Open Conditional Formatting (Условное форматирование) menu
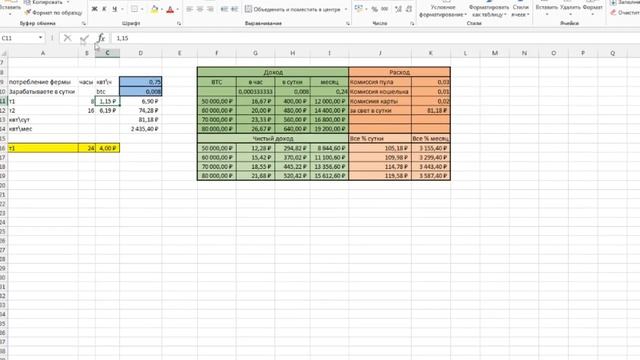The height and width of the screenshot is (360, 640). point(443,10)
